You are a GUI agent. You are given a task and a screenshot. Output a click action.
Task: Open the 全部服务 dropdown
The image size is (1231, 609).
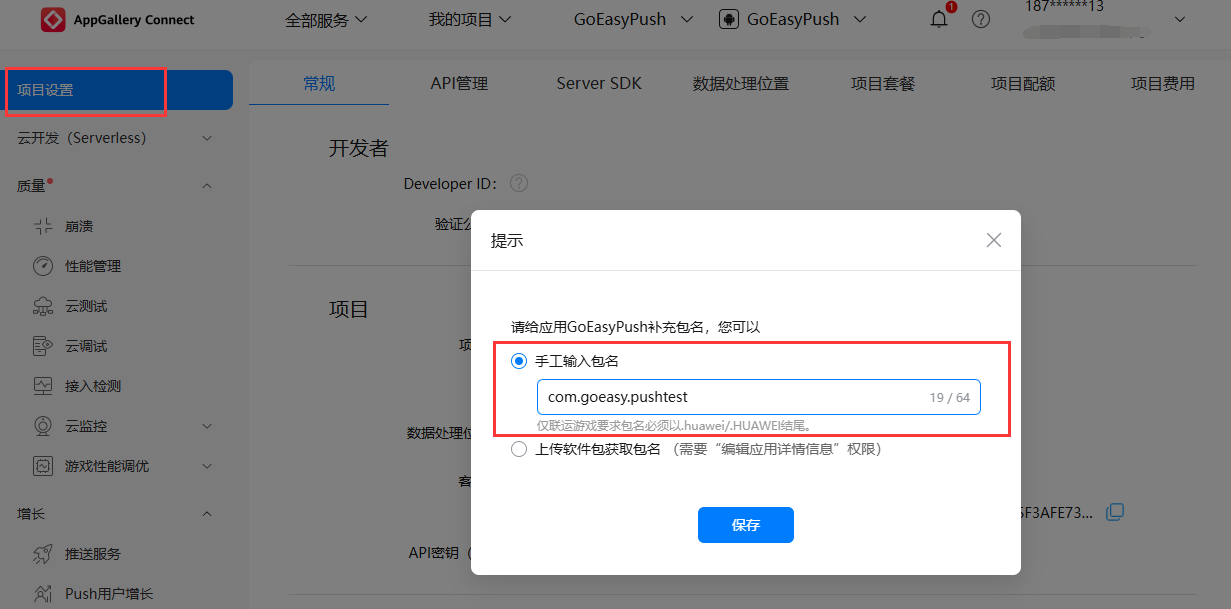pyautogui.click(x=327, y=19)
